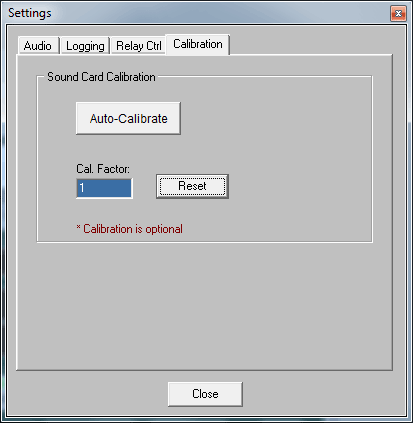
Task: Open the Logging tab
Action: [85, 46]
